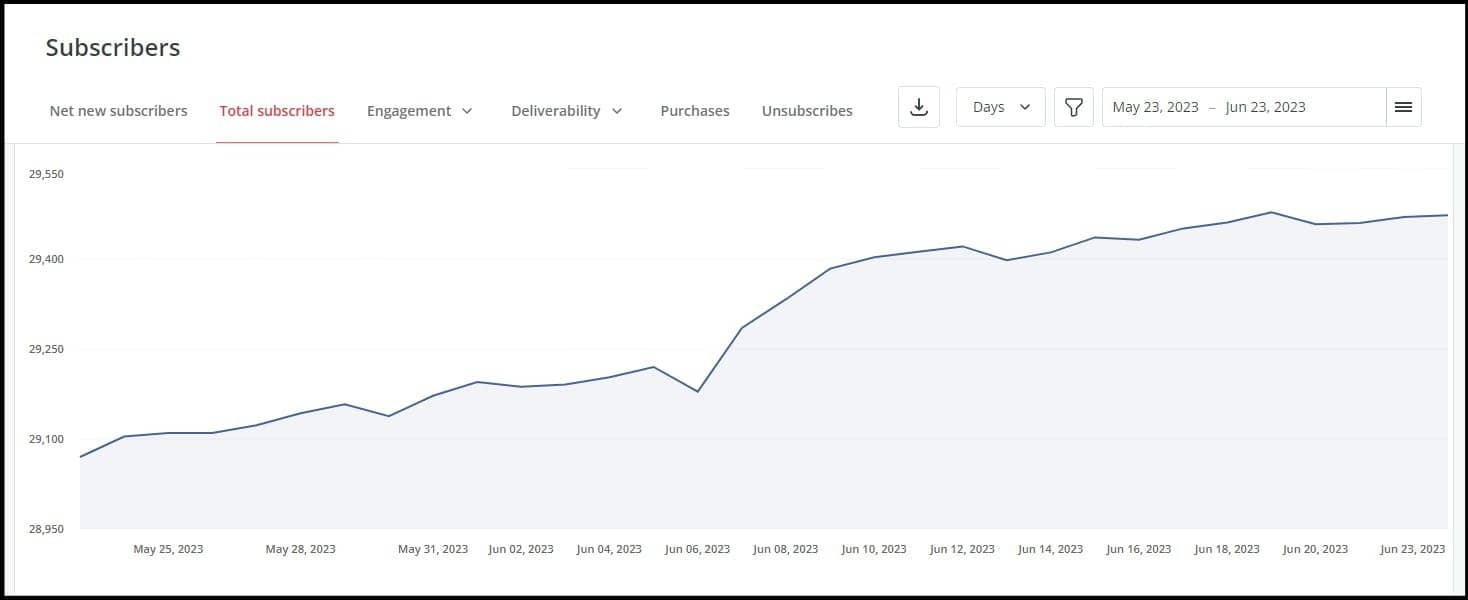Download the subscribers report
The width and height of the screenshot is (1468, 600).
coord(919,107)
